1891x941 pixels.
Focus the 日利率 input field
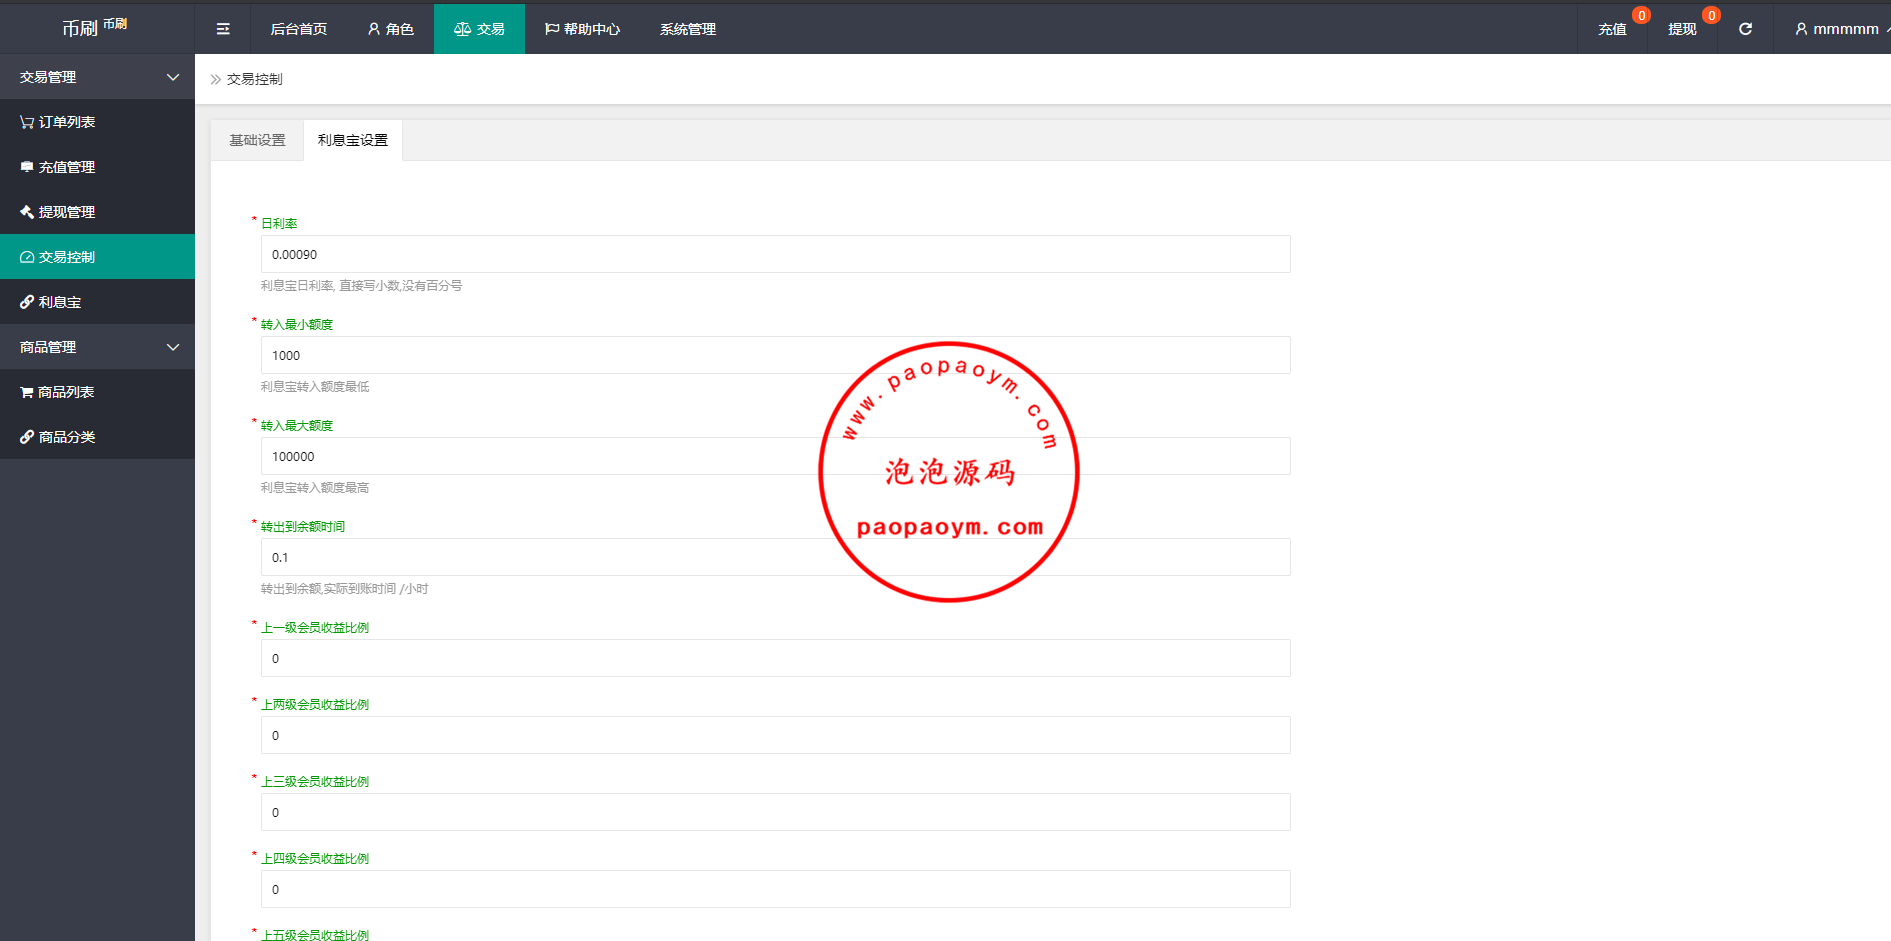[775, 254]
